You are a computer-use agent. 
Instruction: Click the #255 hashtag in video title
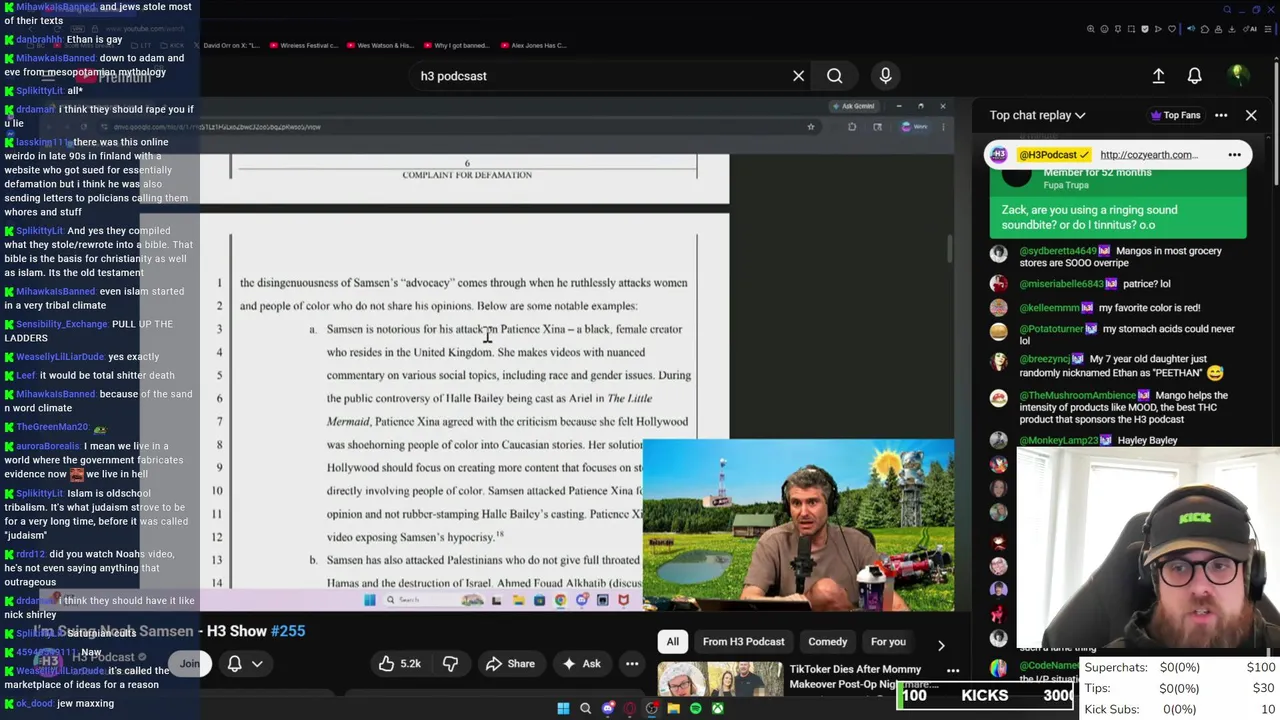click(x=288, y=631)
